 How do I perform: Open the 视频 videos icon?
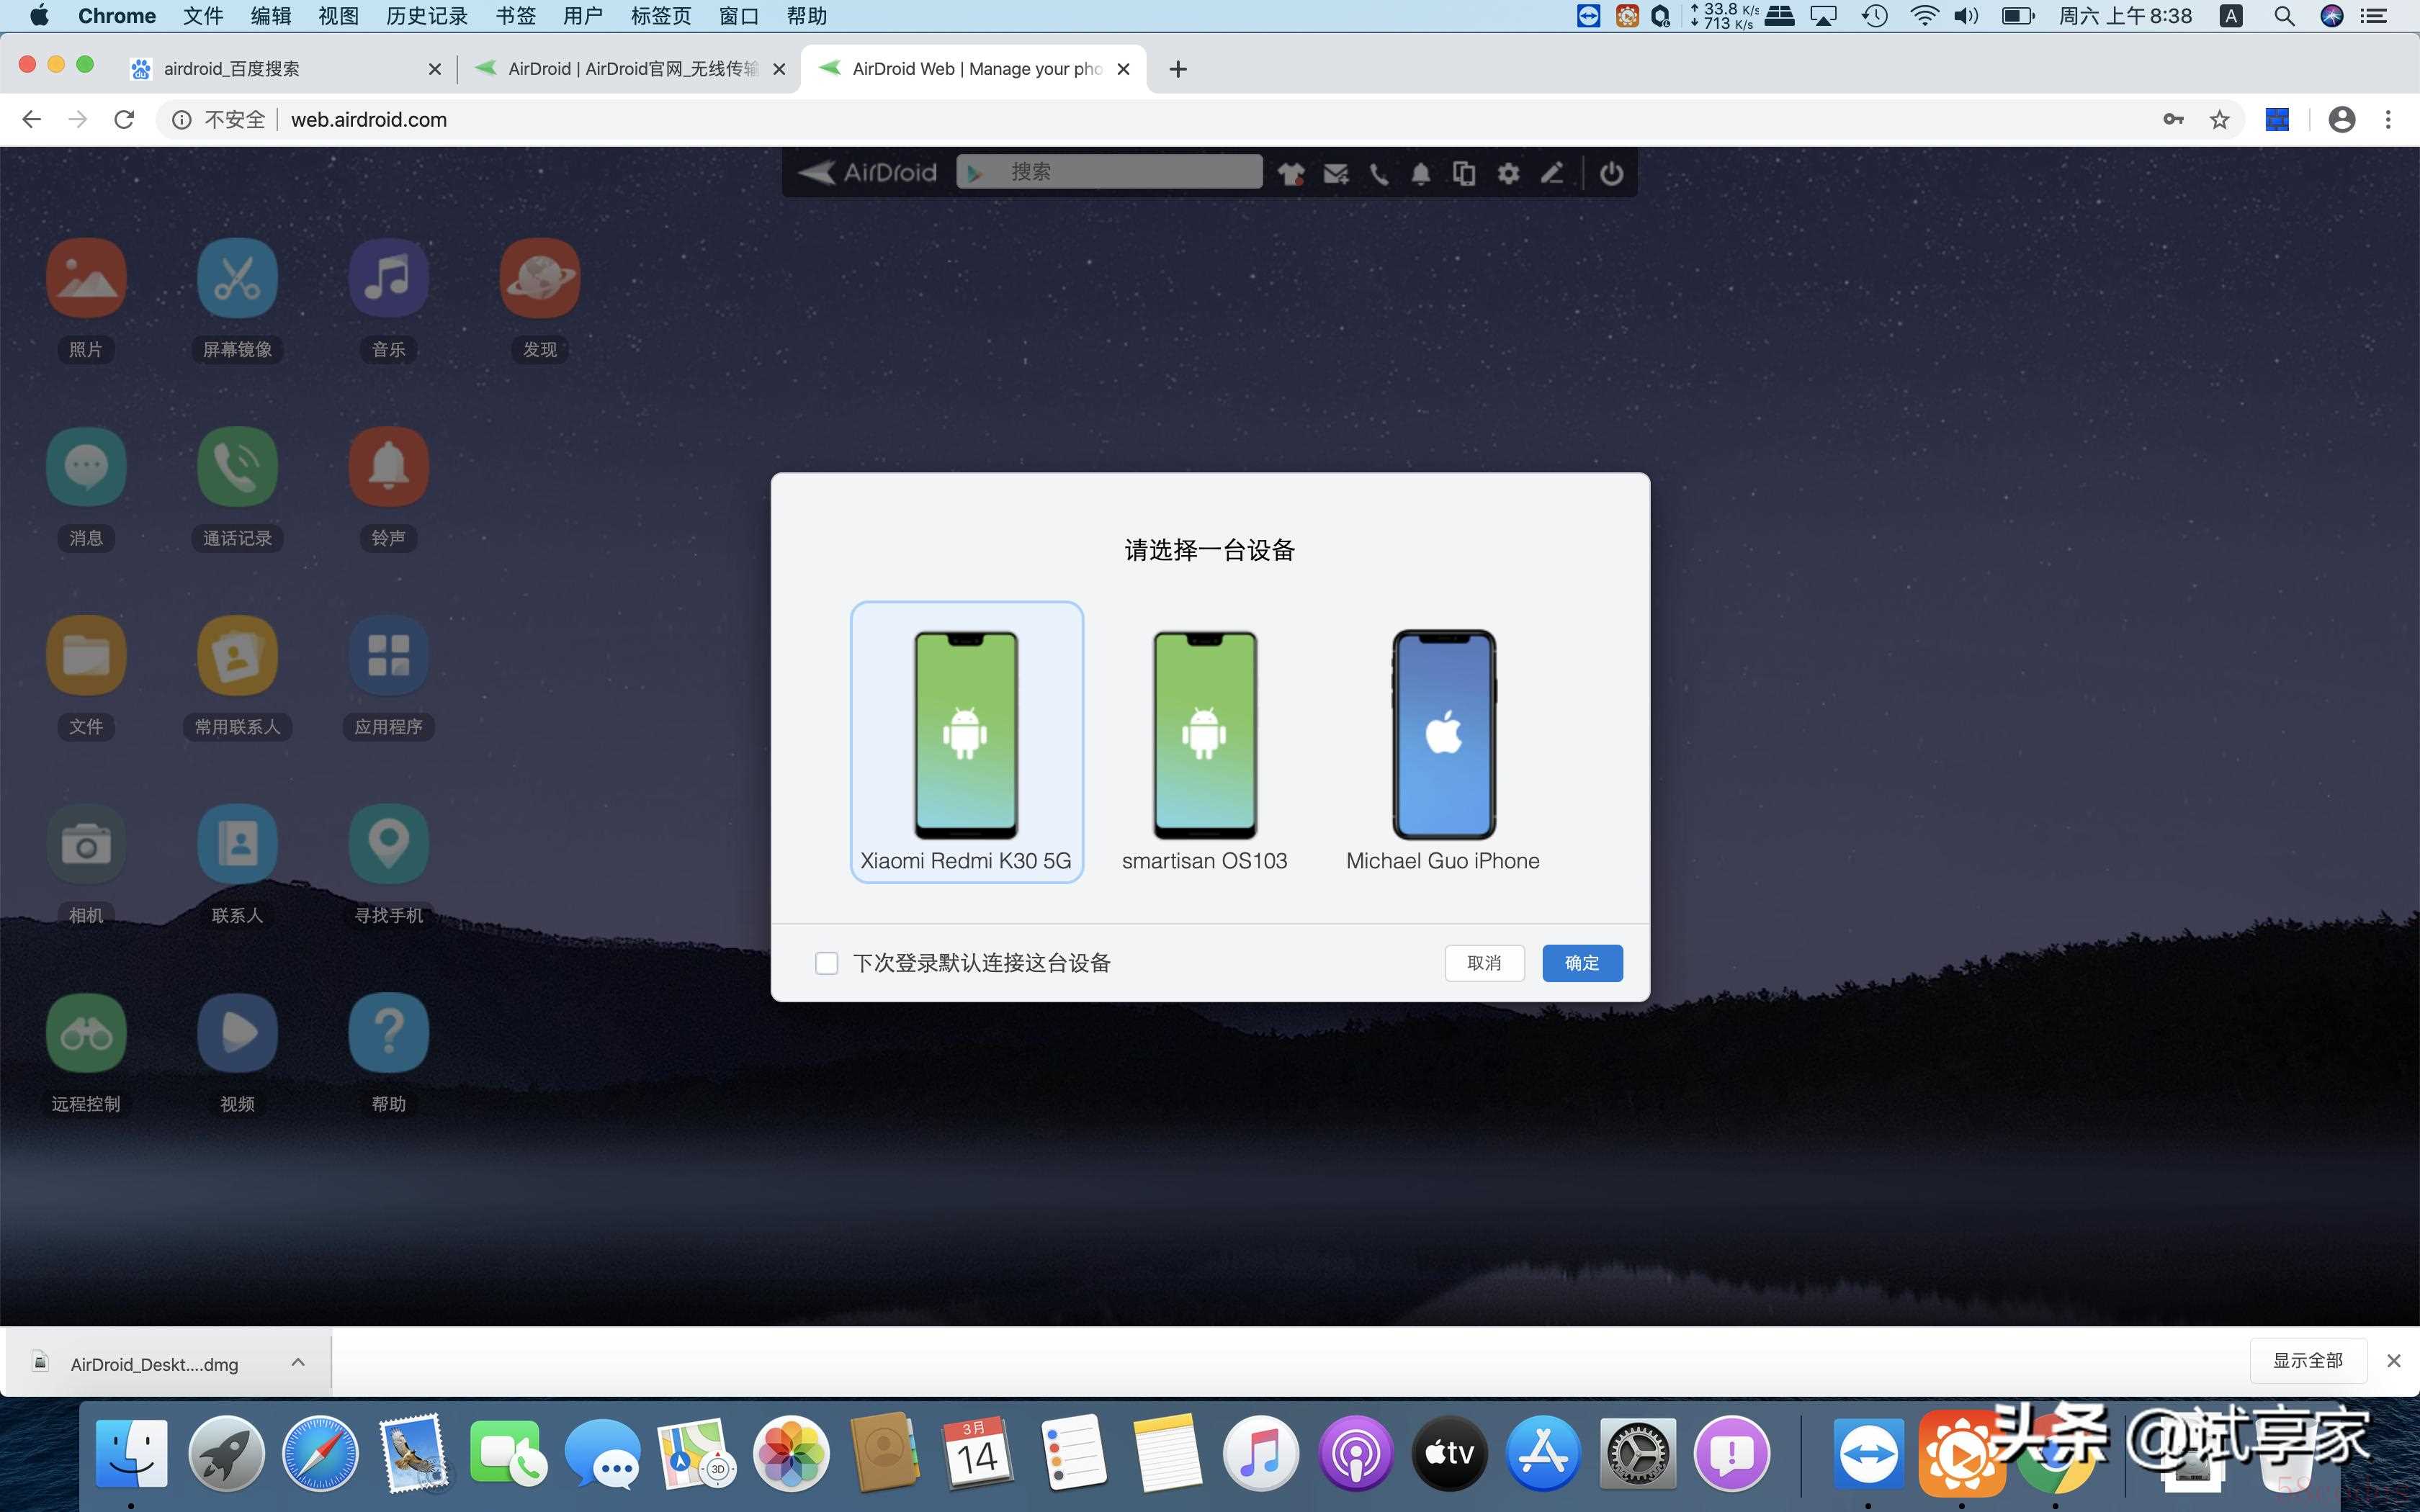[237, 1033]
